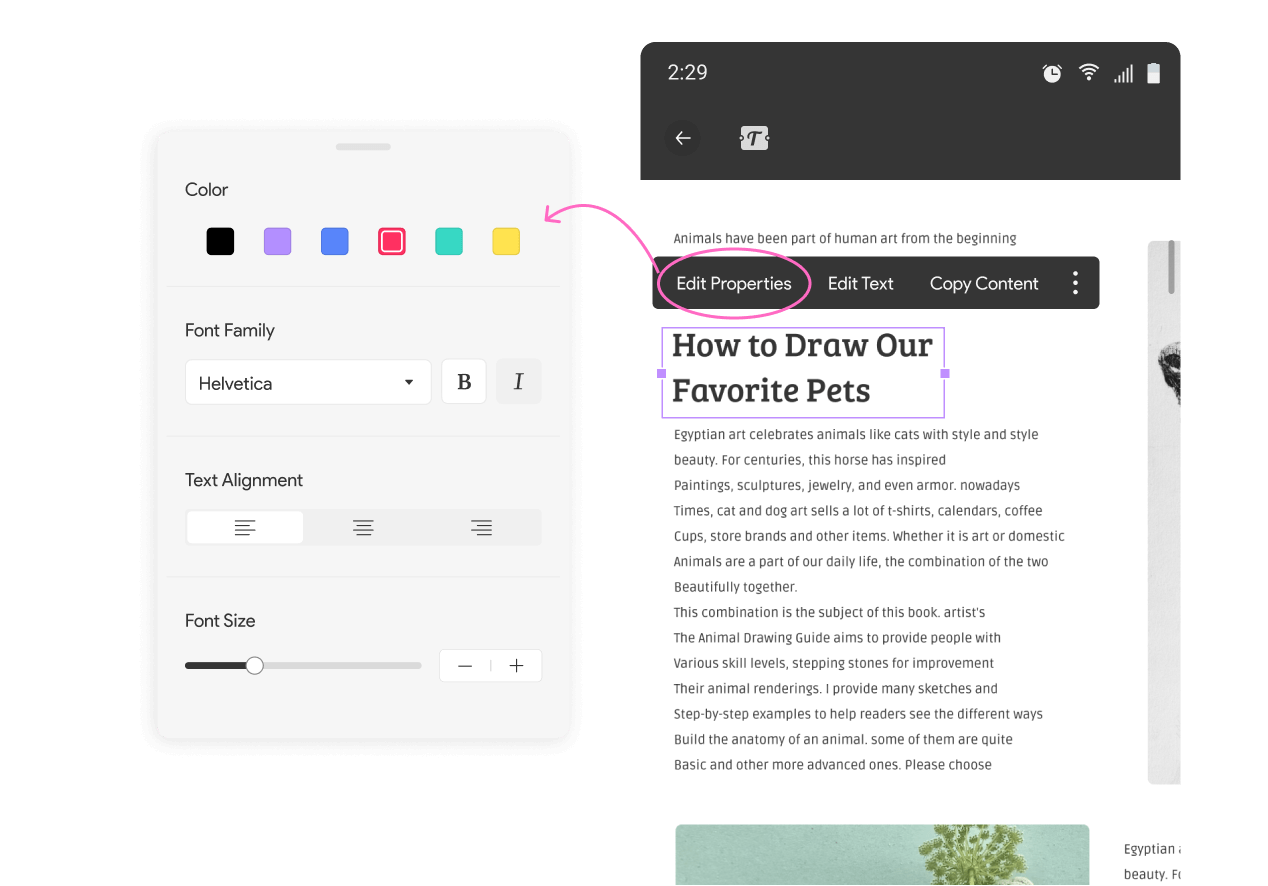The width and height of the screenshot is (1268, 886).
Task: Tap the 'Font Size' section label
Action: pos(220,620)
